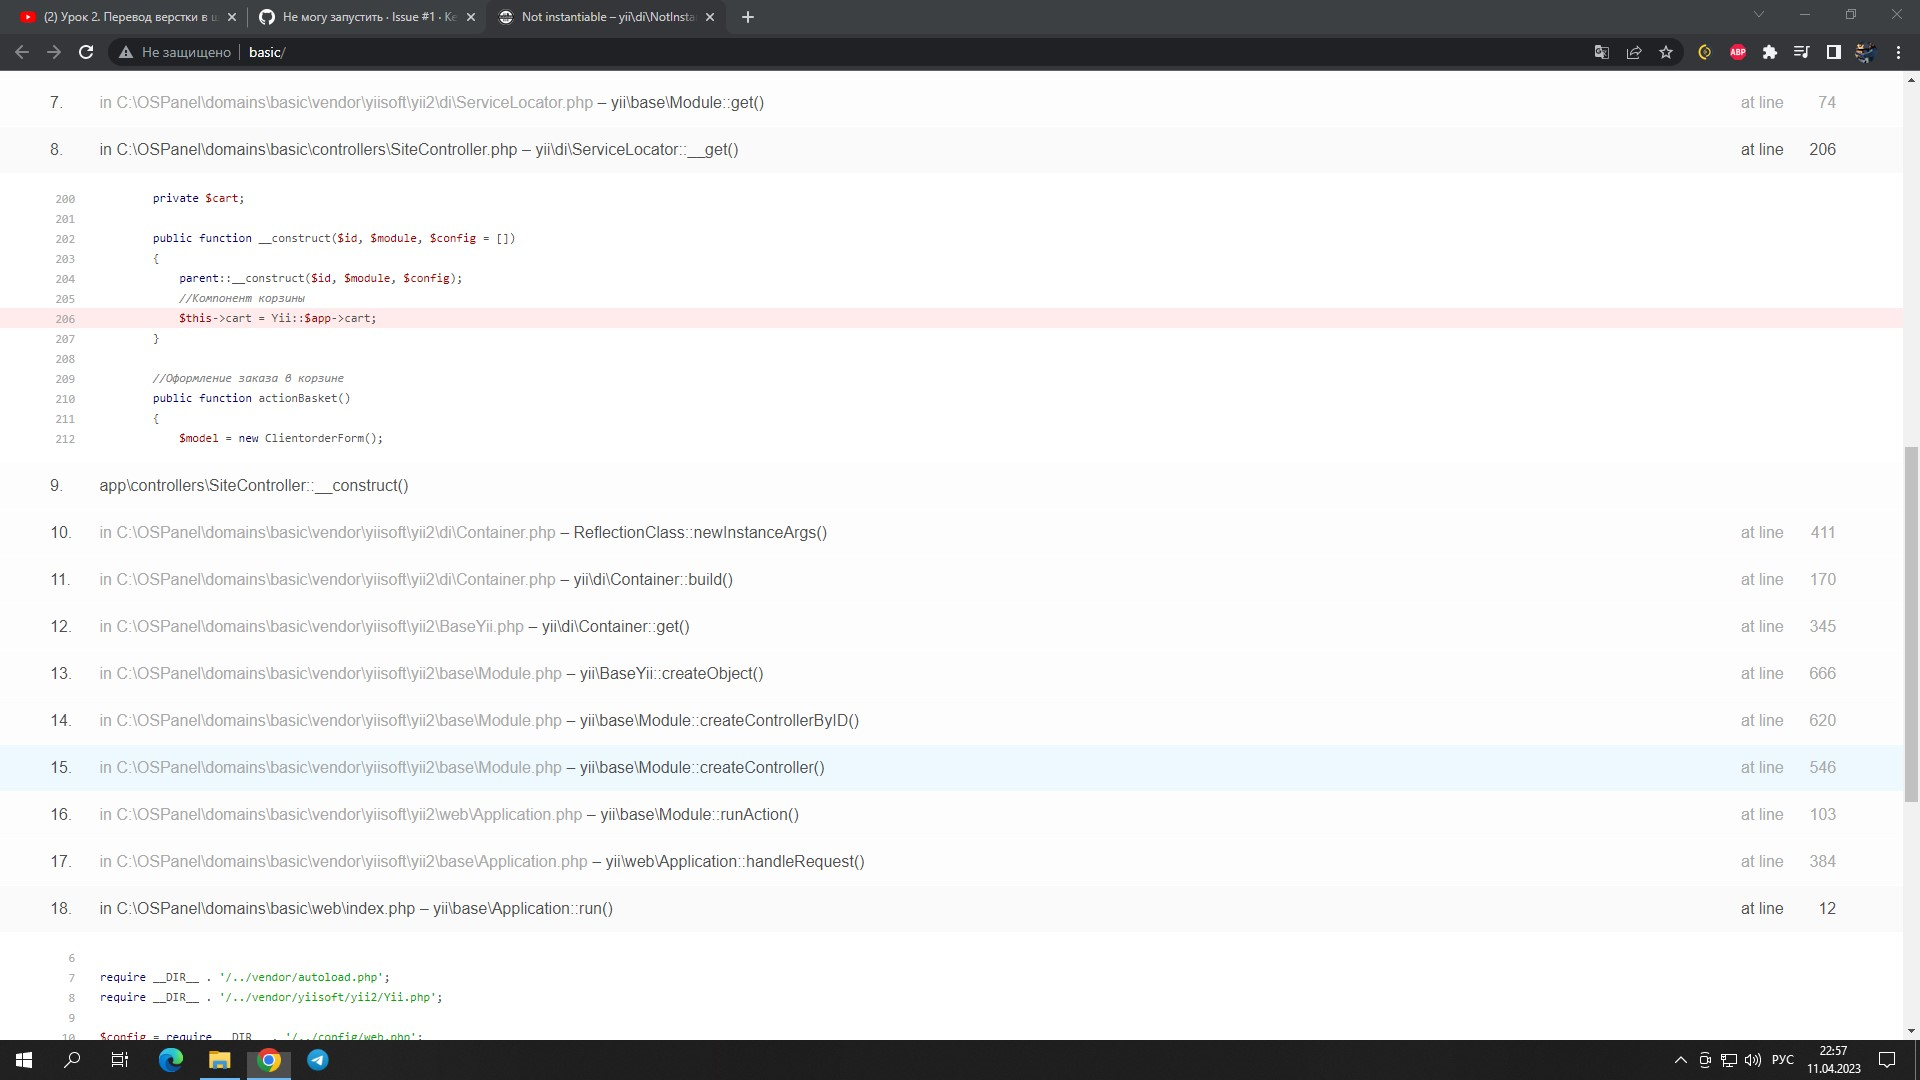Open the media playlist control icon in toolbar
Screen dimensions: 1920x1080
[x=1801, y=52]
